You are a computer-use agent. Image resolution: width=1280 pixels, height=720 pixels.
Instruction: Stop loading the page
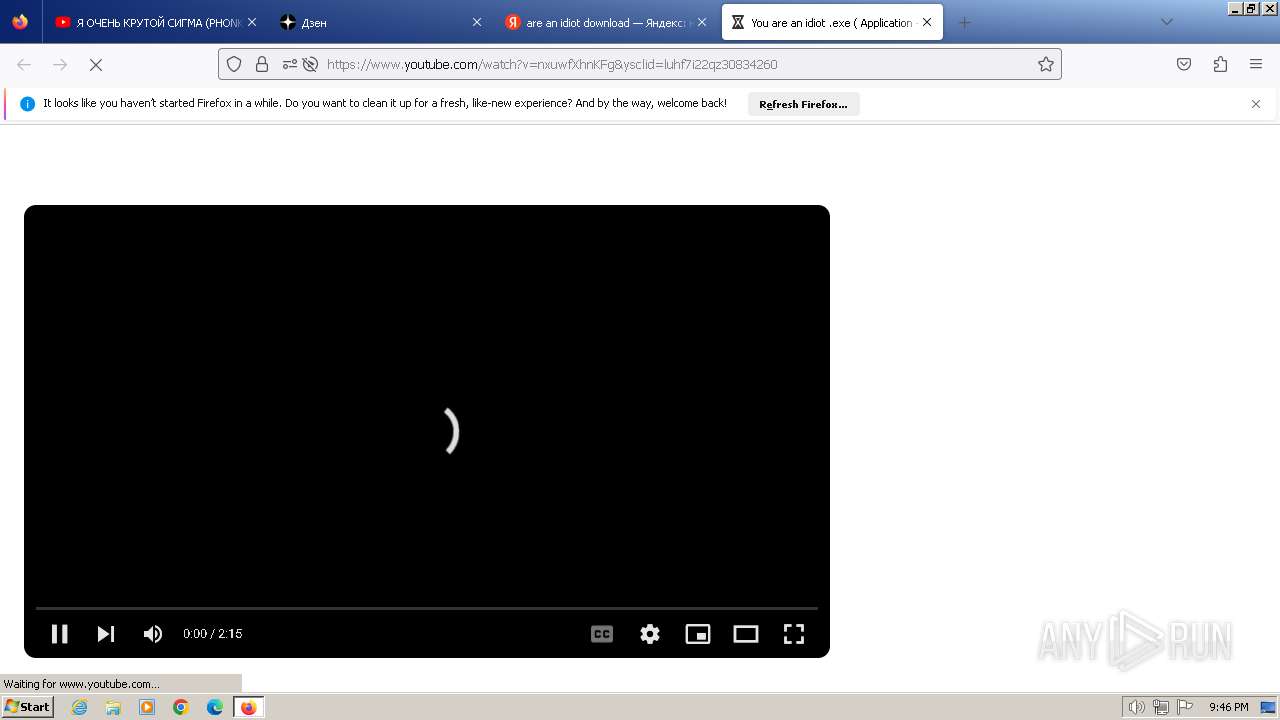[x=96, y=64]
